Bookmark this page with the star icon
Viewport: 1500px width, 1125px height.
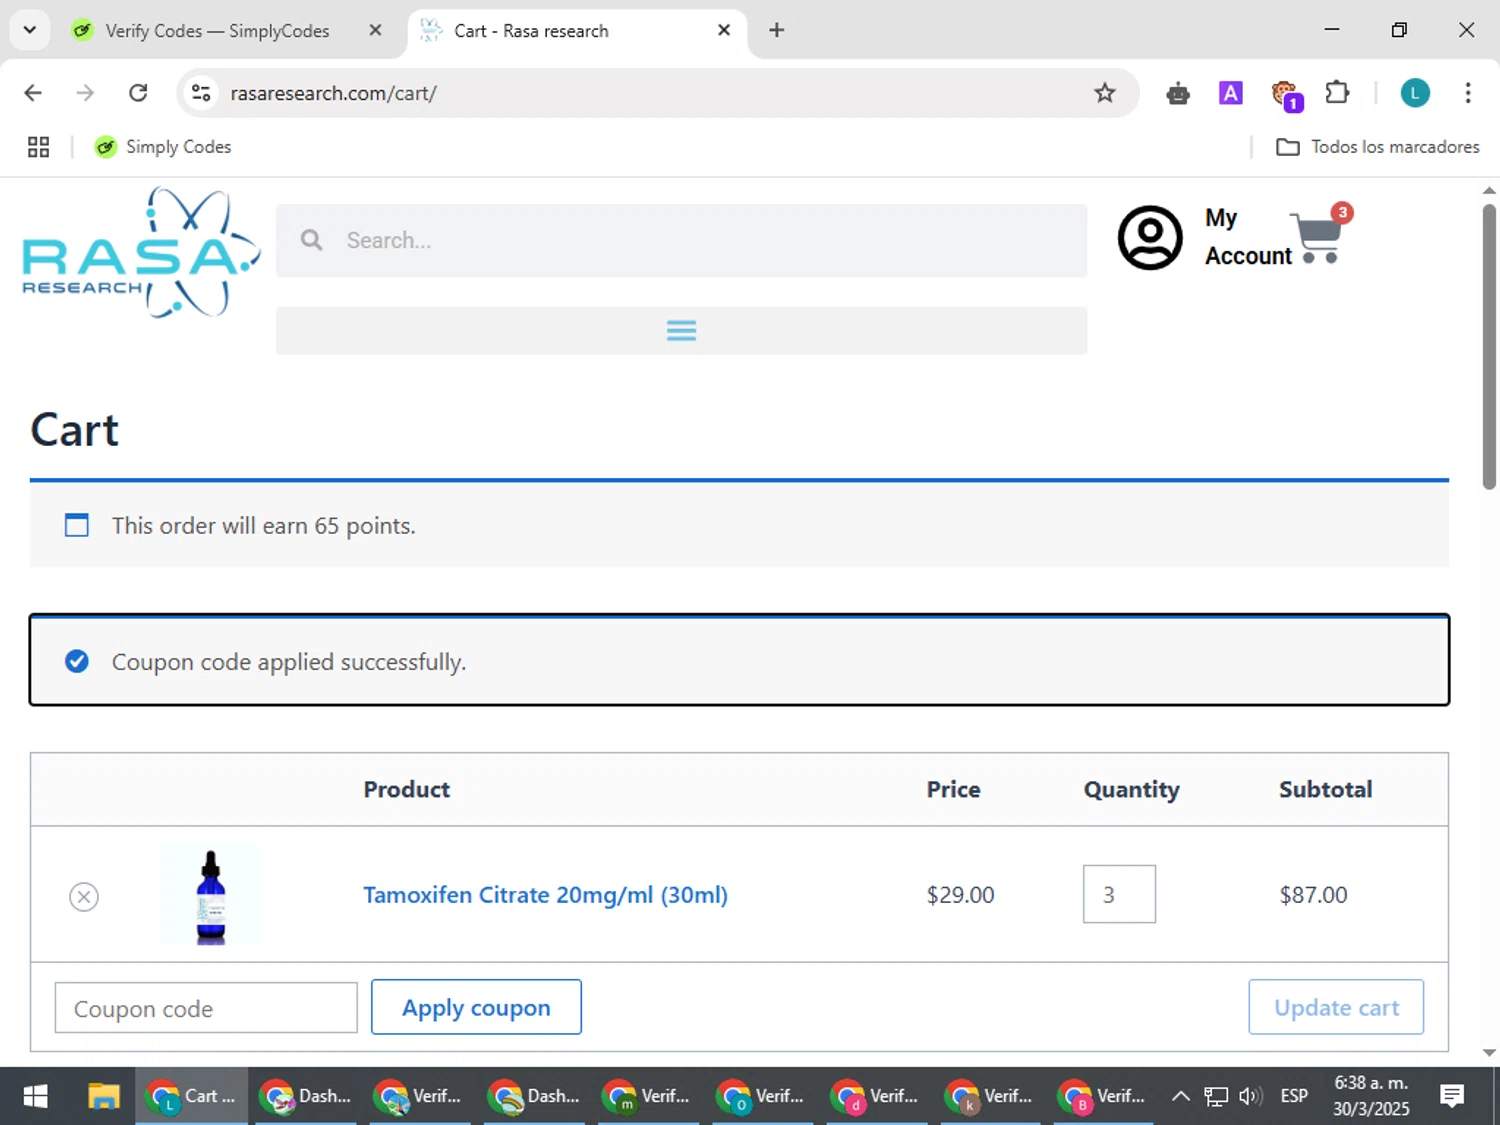pos(1104,93)
